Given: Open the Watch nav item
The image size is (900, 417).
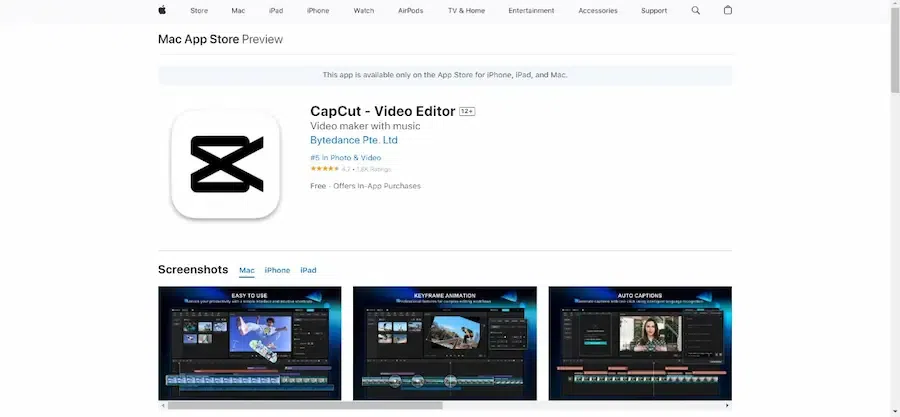Looking at the screenshot, I should tap(364, 10).
